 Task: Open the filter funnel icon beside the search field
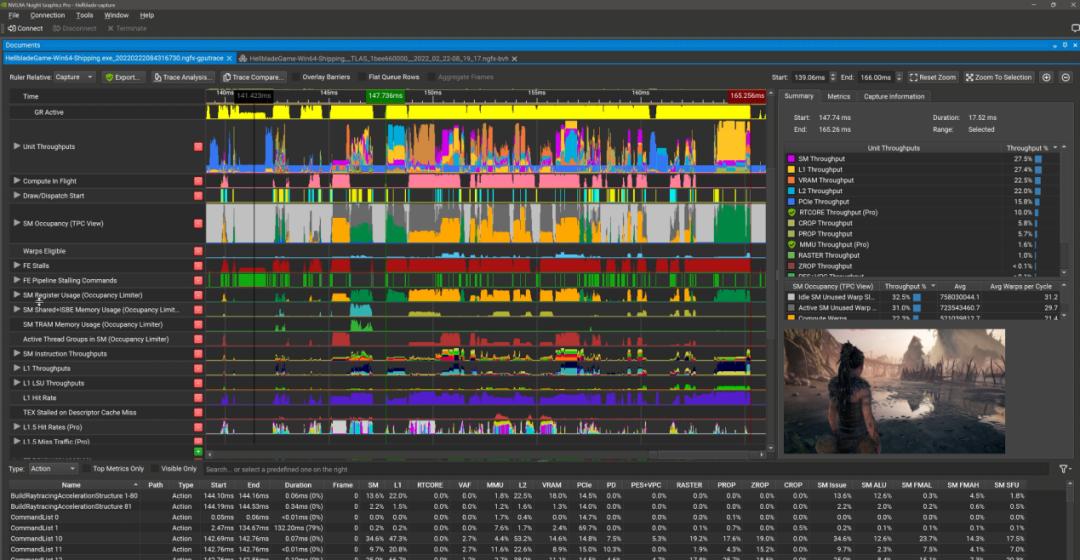pyautogui.click(x=1064, y=469)
